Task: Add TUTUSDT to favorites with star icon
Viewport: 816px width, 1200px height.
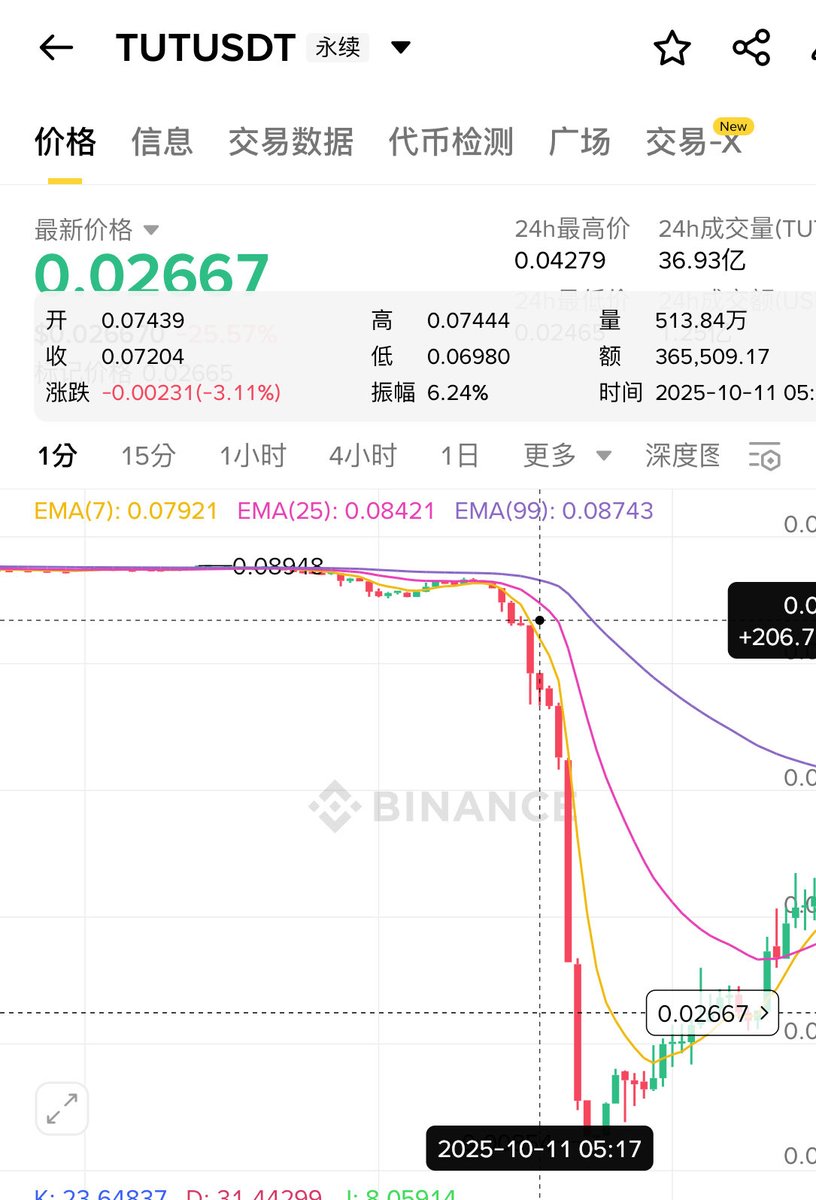Action: (672, 47)
